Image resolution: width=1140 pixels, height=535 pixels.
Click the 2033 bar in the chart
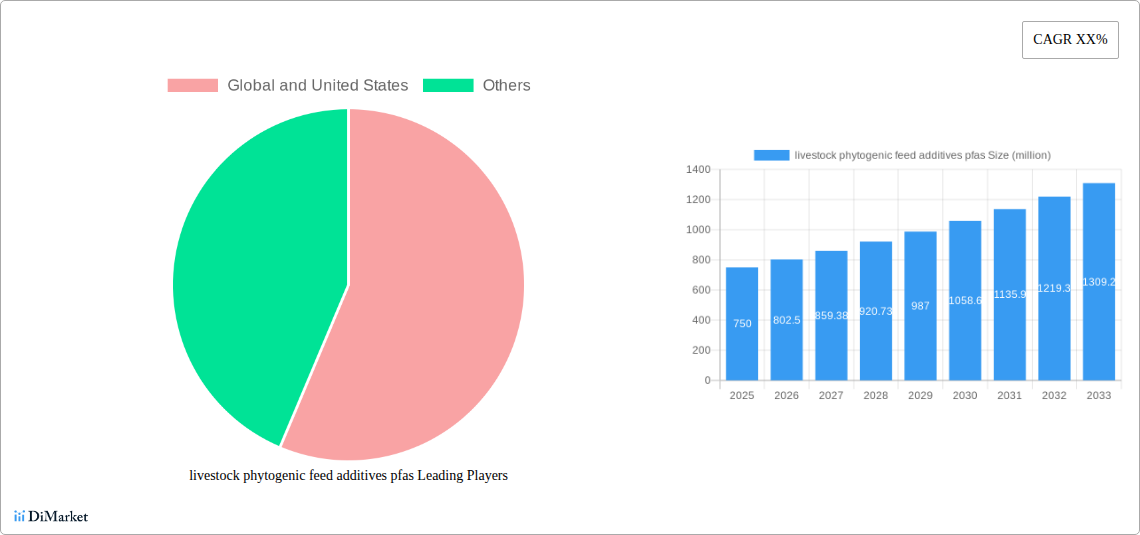point(1099,282)
